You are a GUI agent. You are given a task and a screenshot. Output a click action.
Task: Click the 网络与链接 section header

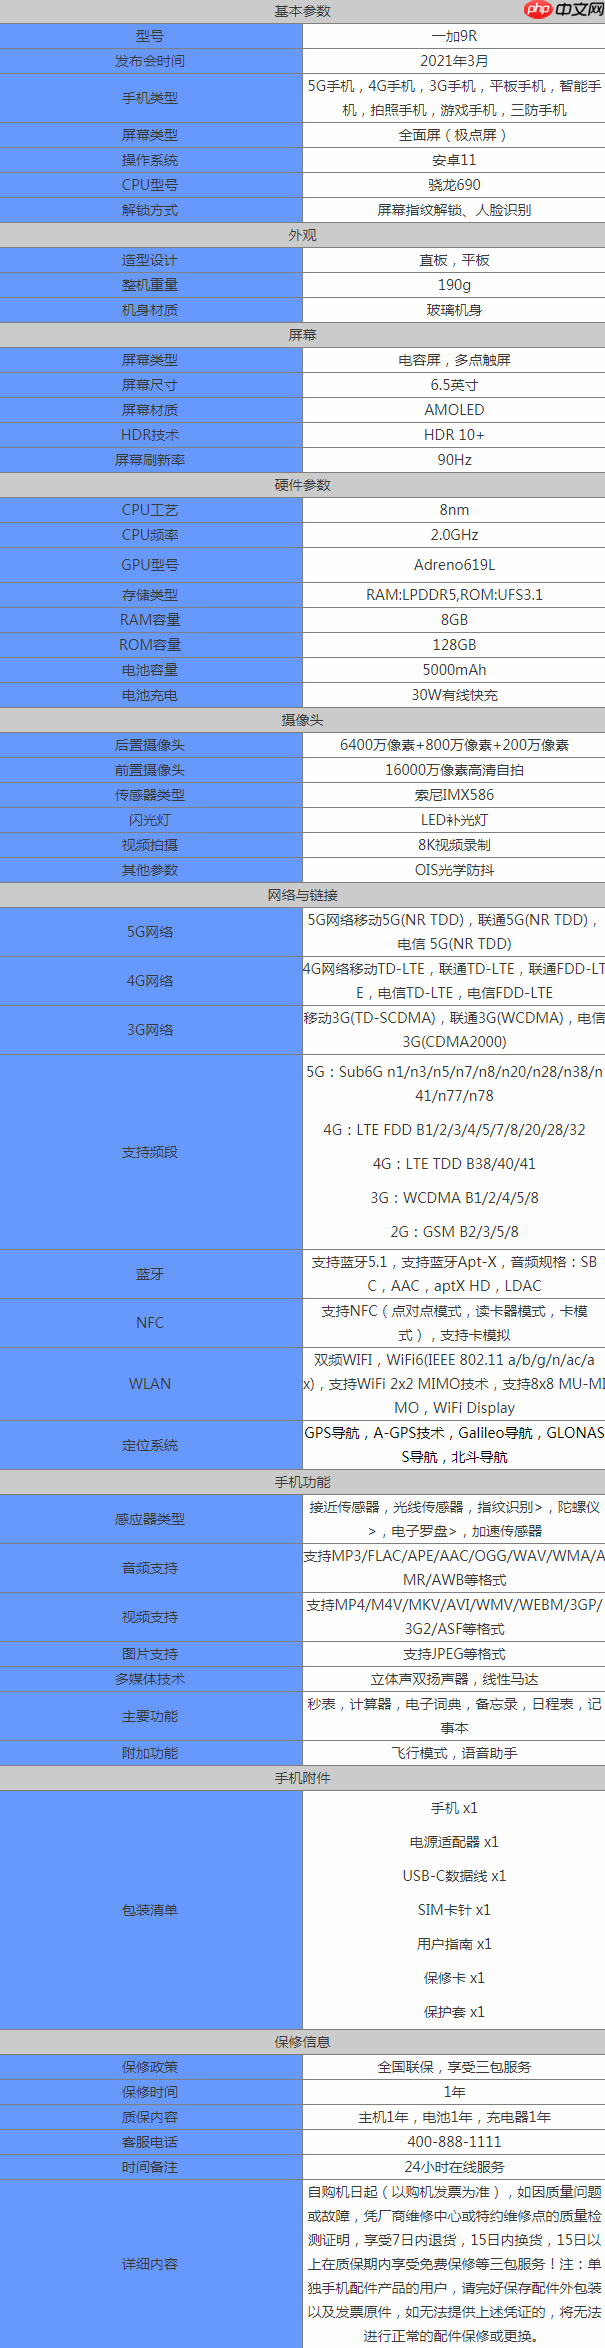pos(302,895)
